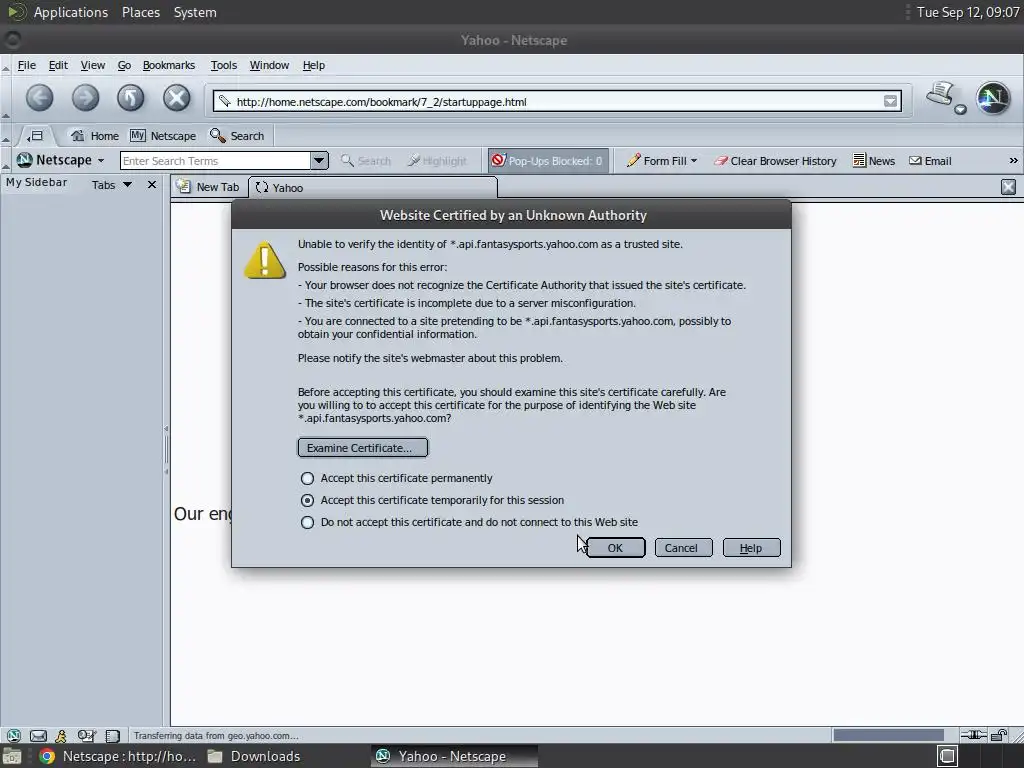This screenshot has height=768, width=1024.
Task: Collapse the navigation toolbar grippy
Action: 5,99
